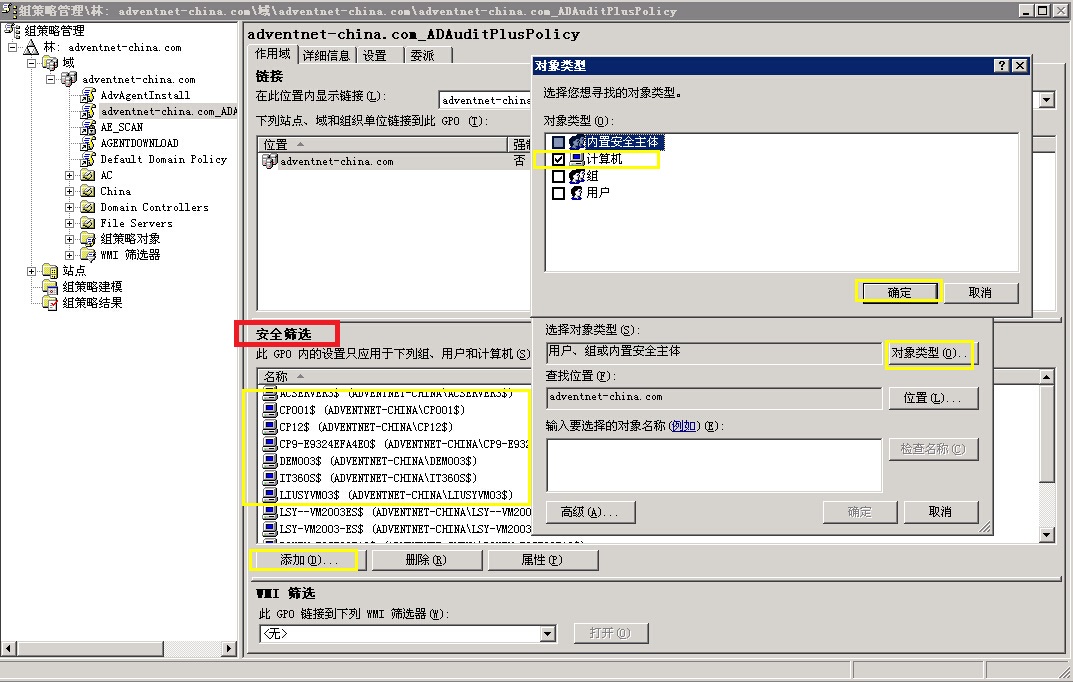Check the 用户 checkbox
This screenshot has height=682, width=1073.
[x=558, y=194]
